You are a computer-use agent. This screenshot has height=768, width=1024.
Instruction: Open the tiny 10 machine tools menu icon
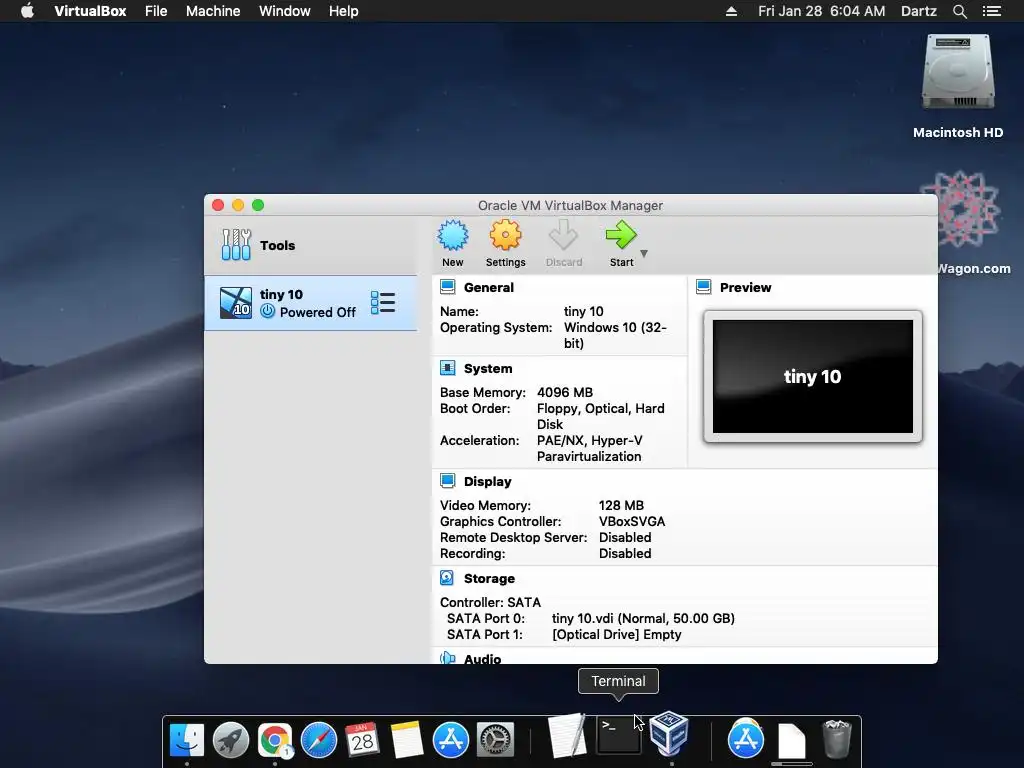[383, 303]
